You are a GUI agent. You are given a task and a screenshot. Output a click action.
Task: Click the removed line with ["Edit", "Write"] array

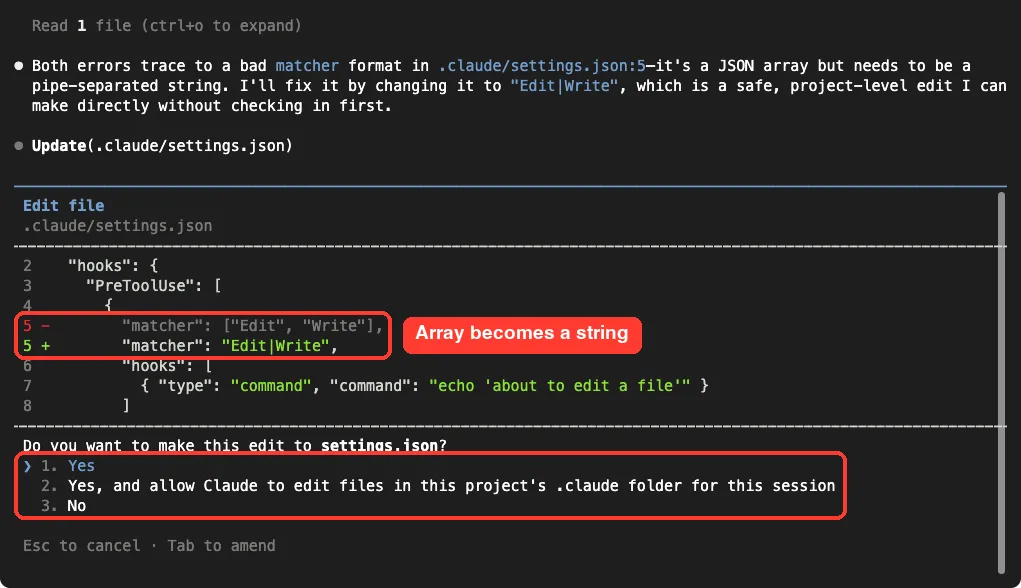pyautogui.click(x=203, y=326)
